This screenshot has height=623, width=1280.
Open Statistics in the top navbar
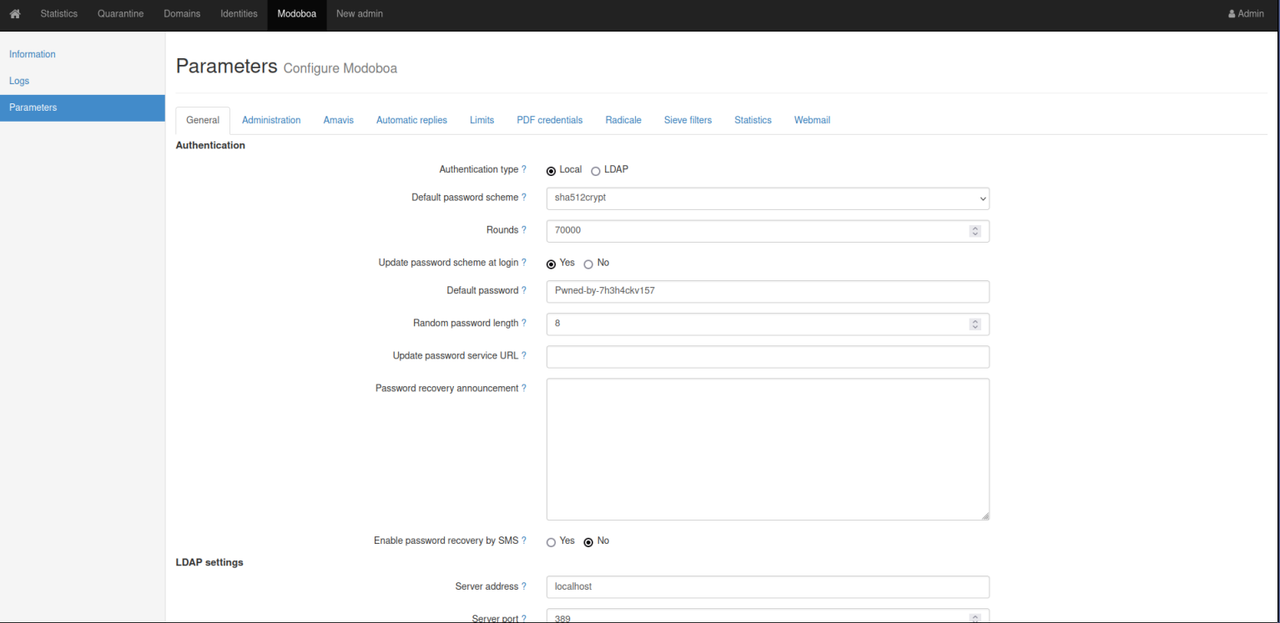pos(59,14)
